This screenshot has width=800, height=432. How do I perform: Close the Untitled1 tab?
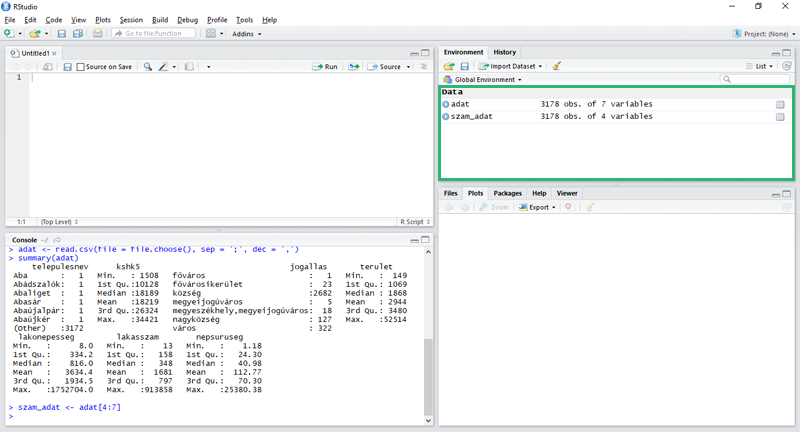point(54,54)
